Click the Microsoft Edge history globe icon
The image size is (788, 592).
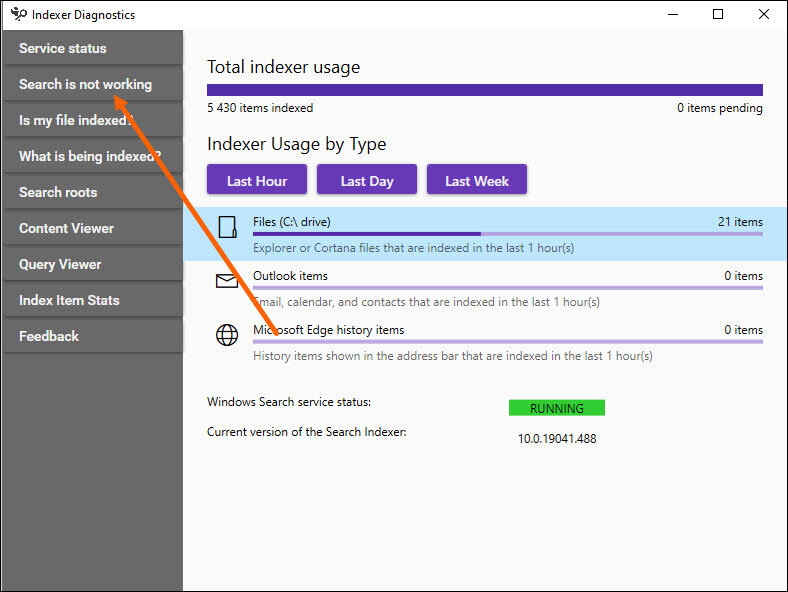227,335
